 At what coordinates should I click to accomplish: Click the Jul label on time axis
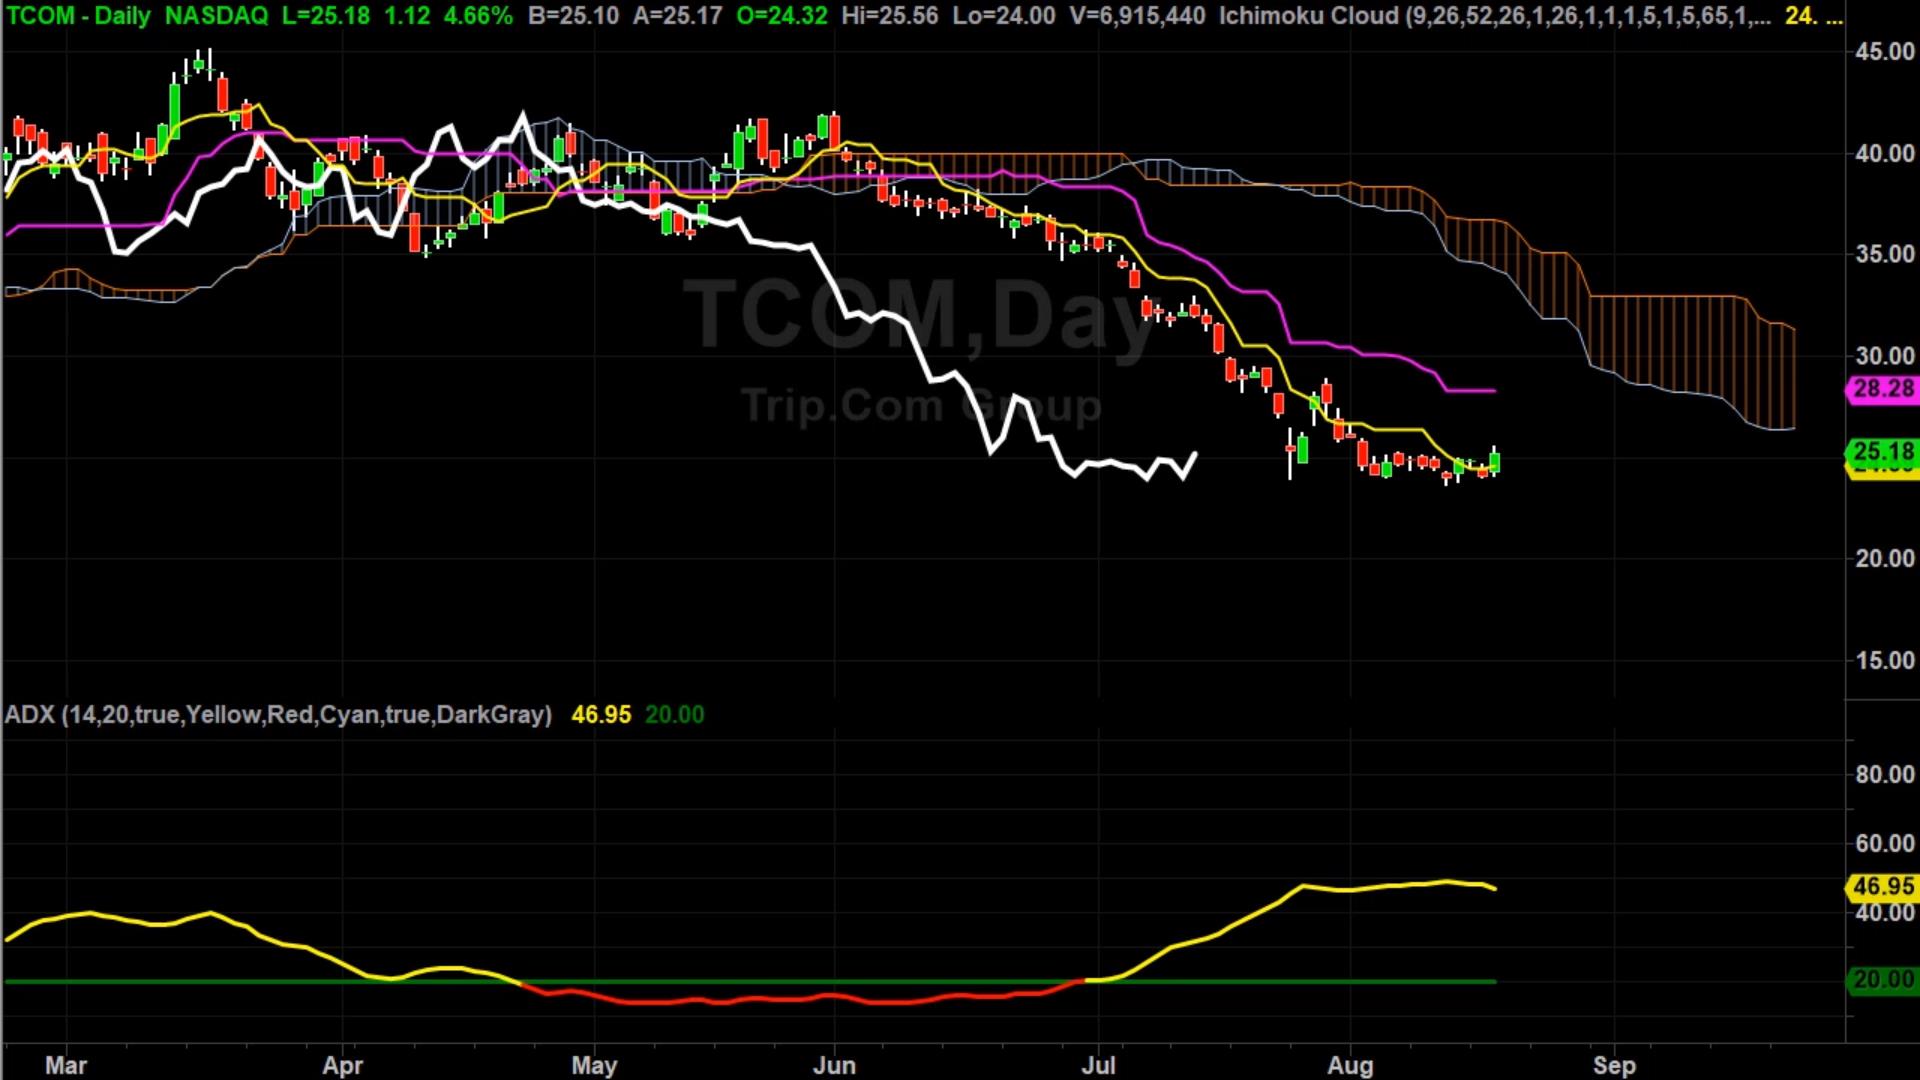1098,1065
